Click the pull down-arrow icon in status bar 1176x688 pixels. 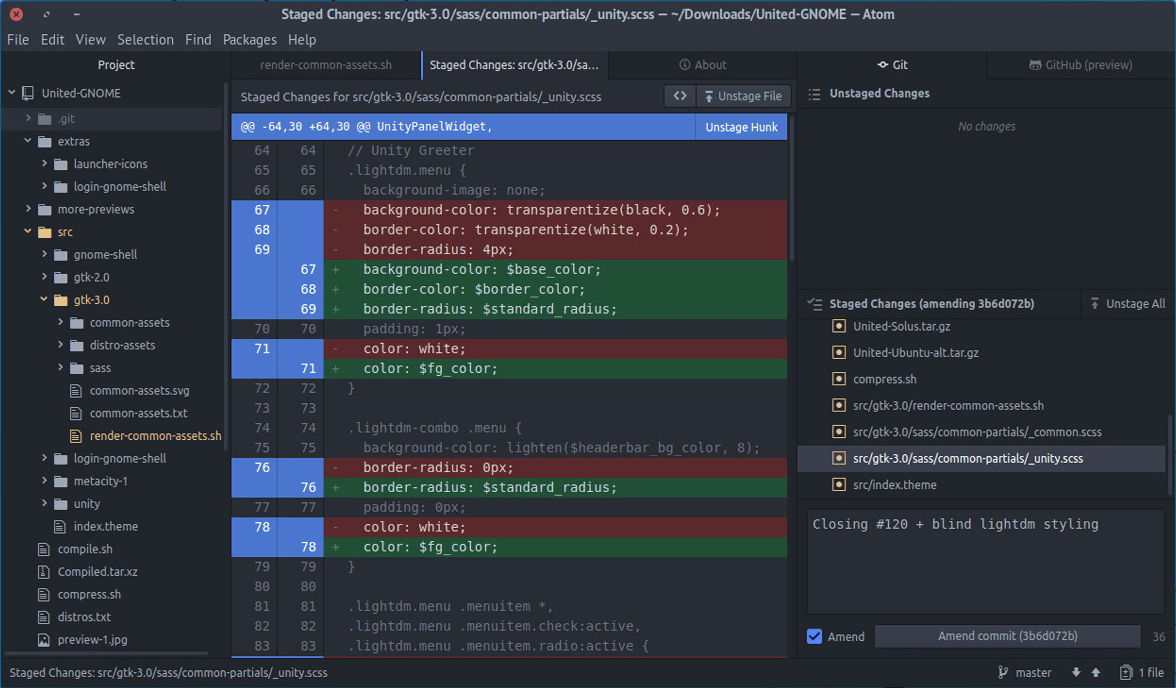(x=1076, y=672)
